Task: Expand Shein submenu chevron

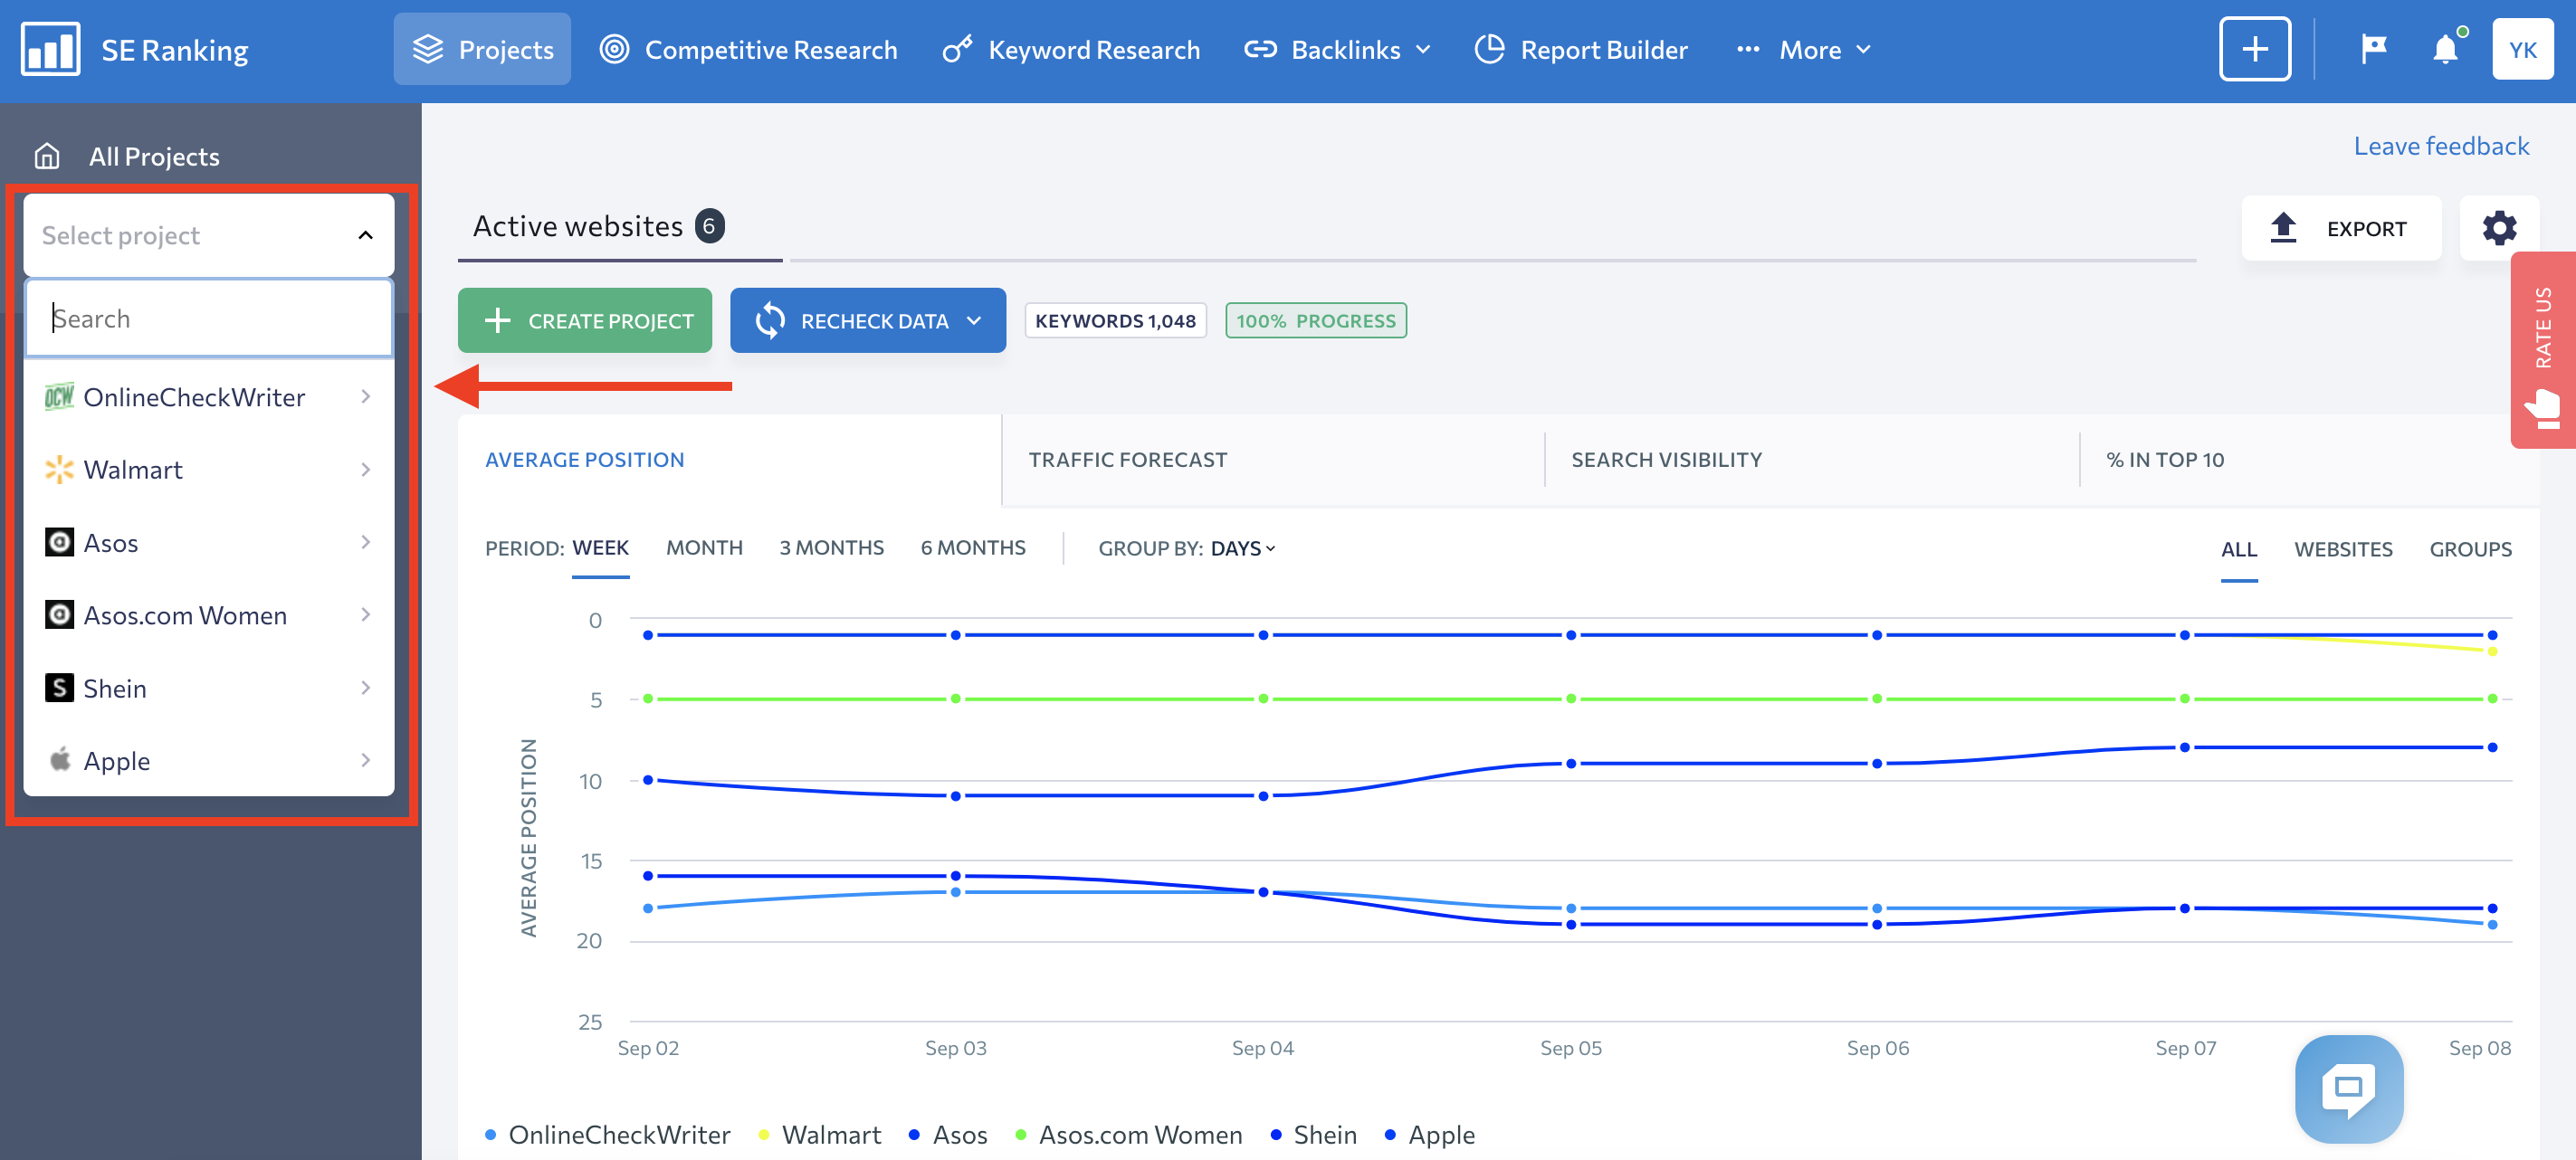Action: [x=365, y=688]
